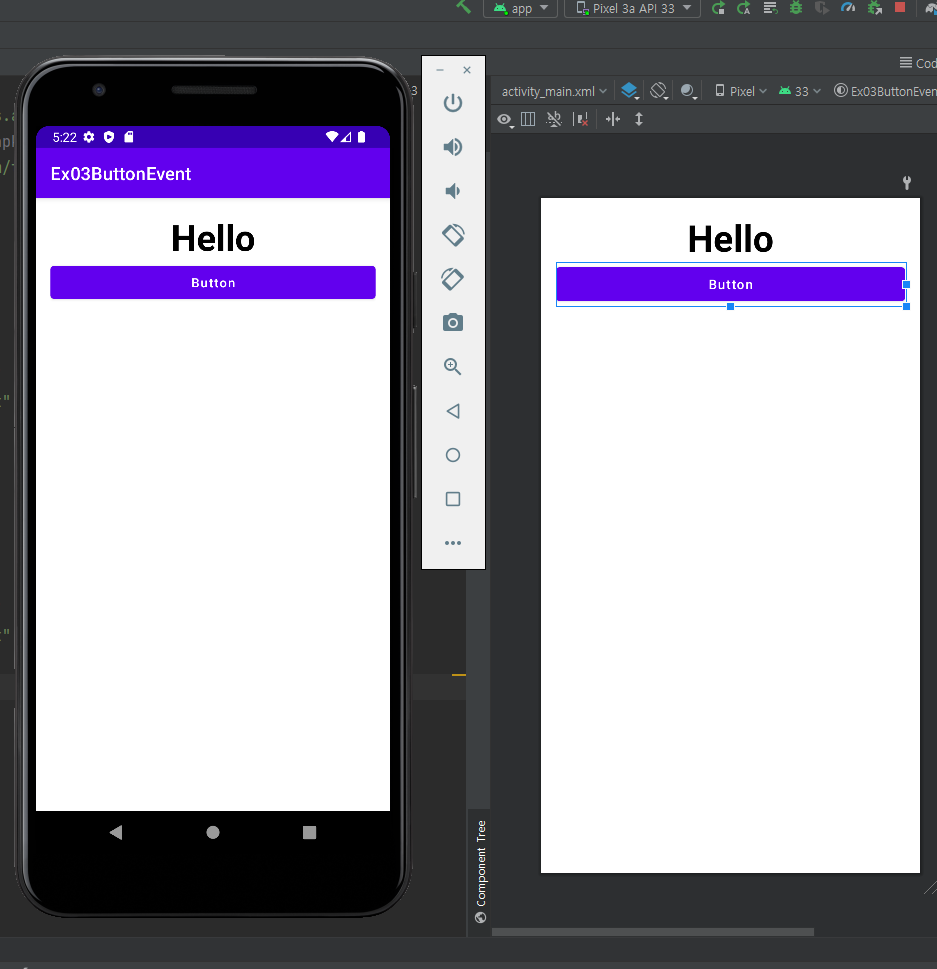Stop the running app with red square

tap(900, 7)
